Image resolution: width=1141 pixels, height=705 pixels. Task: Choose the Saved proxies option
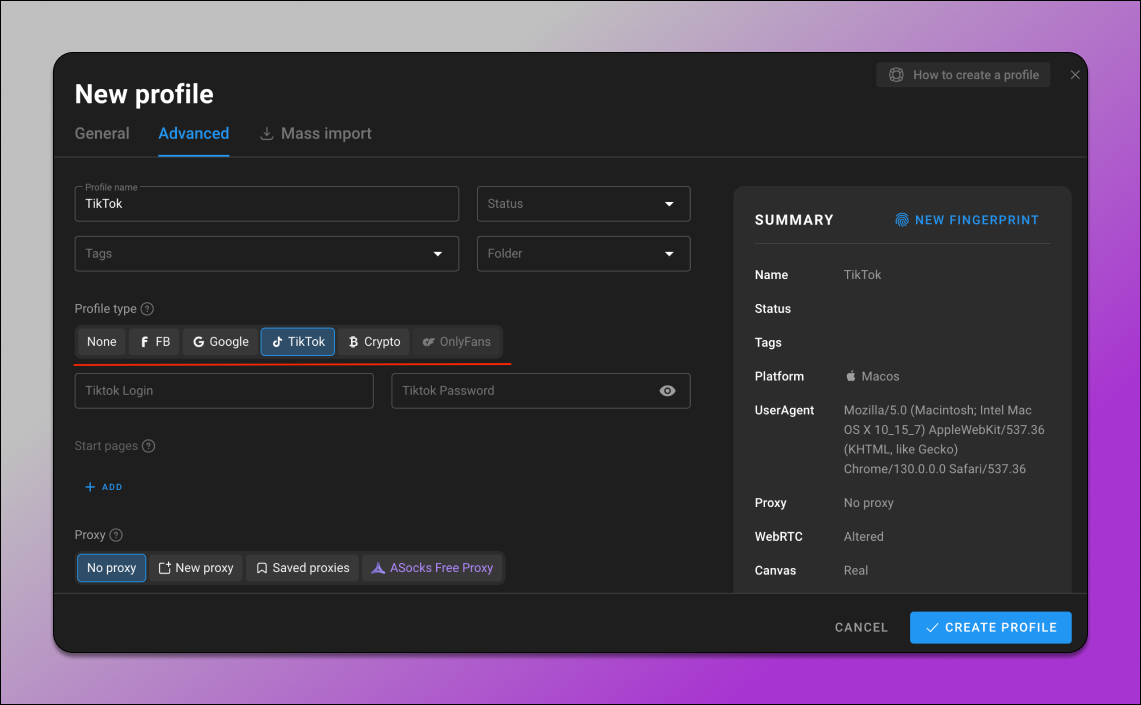pos(303,568)
